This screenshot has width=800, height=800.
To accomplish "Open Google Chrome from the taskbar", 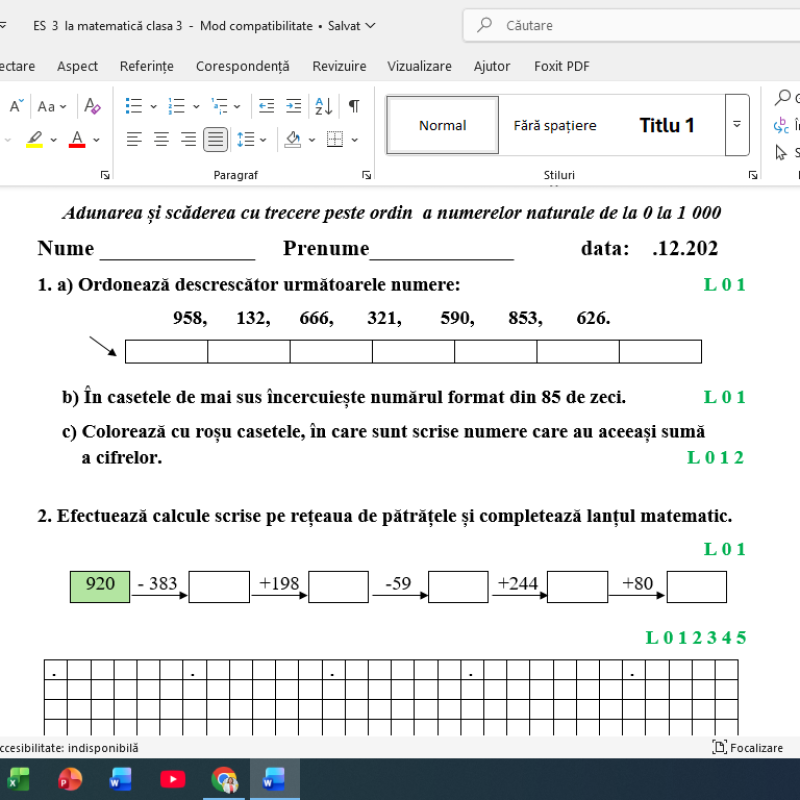I will click(224, 779).
